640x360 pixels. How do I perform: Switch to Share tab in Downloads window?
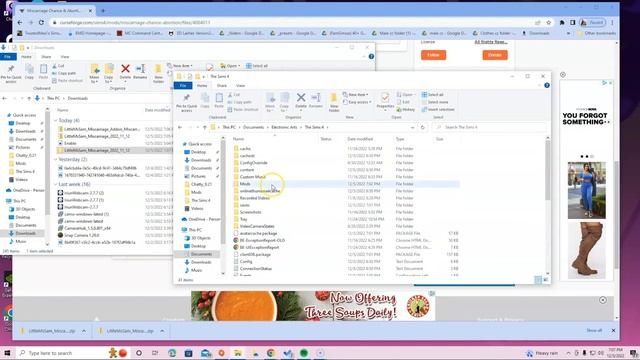point(46,57)
